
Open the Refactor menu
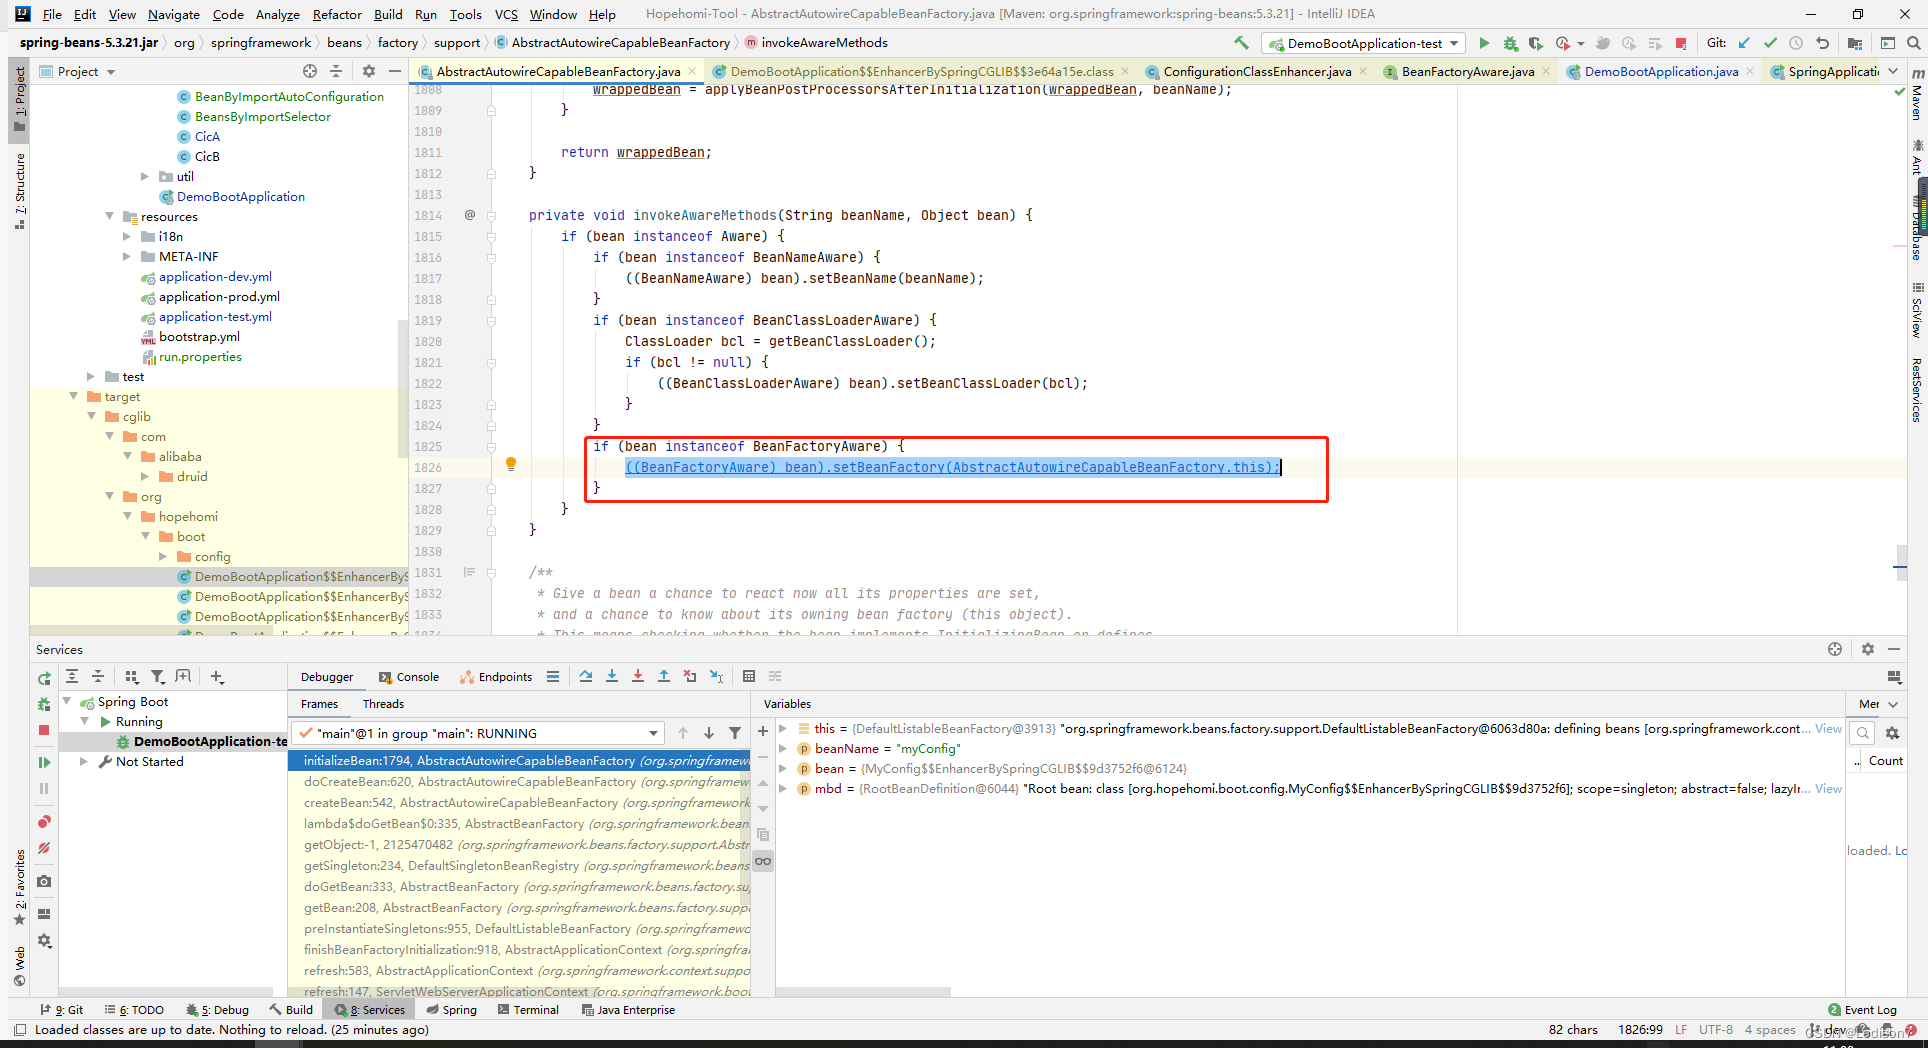click(x=337, y=14)
